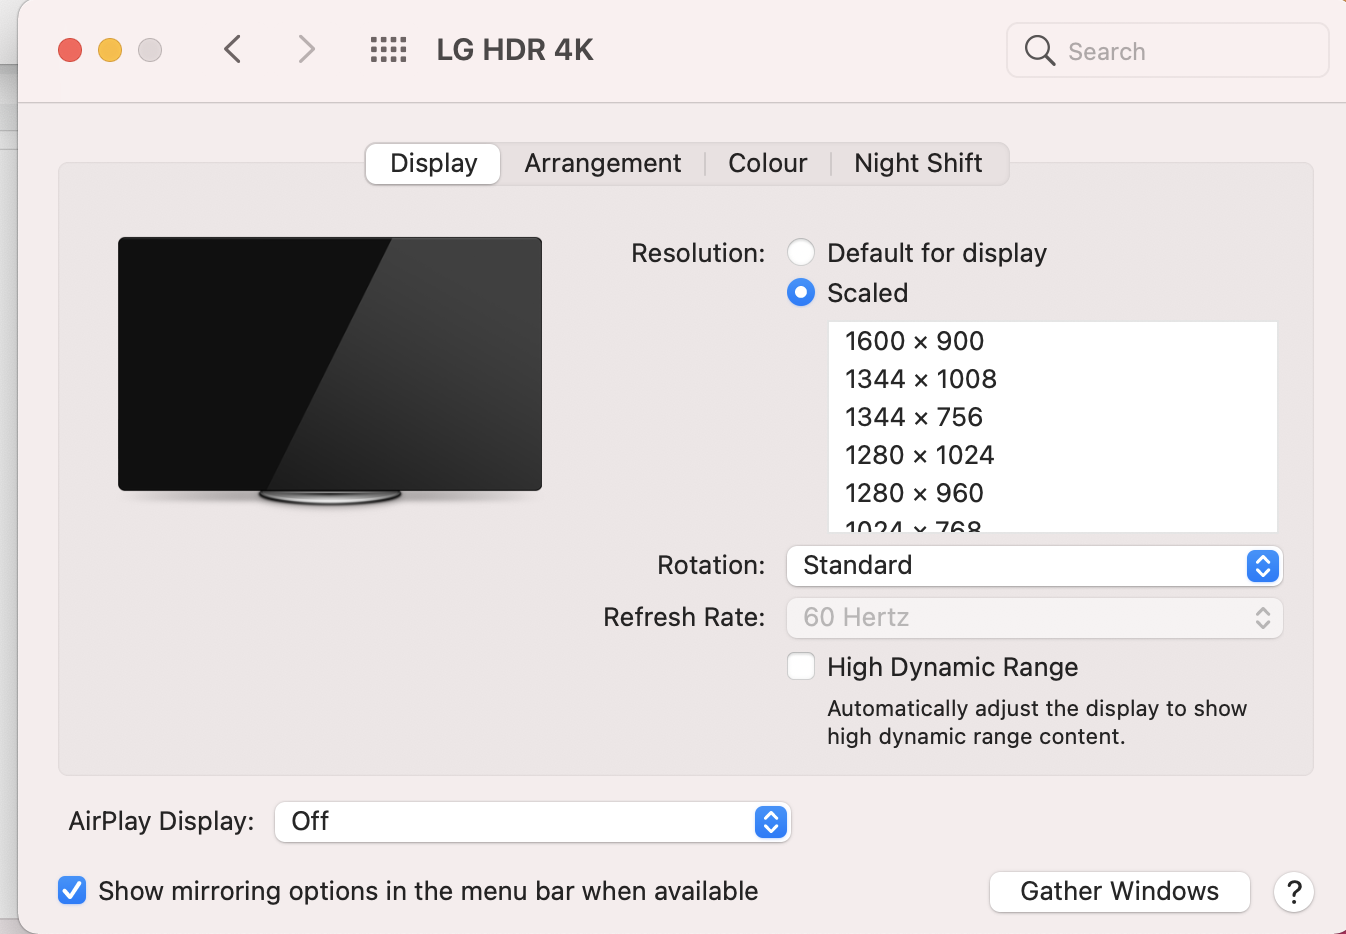1346x934 pixels.
Task: Click the magnifying glass search icon
Action: tap(1040, 51)
